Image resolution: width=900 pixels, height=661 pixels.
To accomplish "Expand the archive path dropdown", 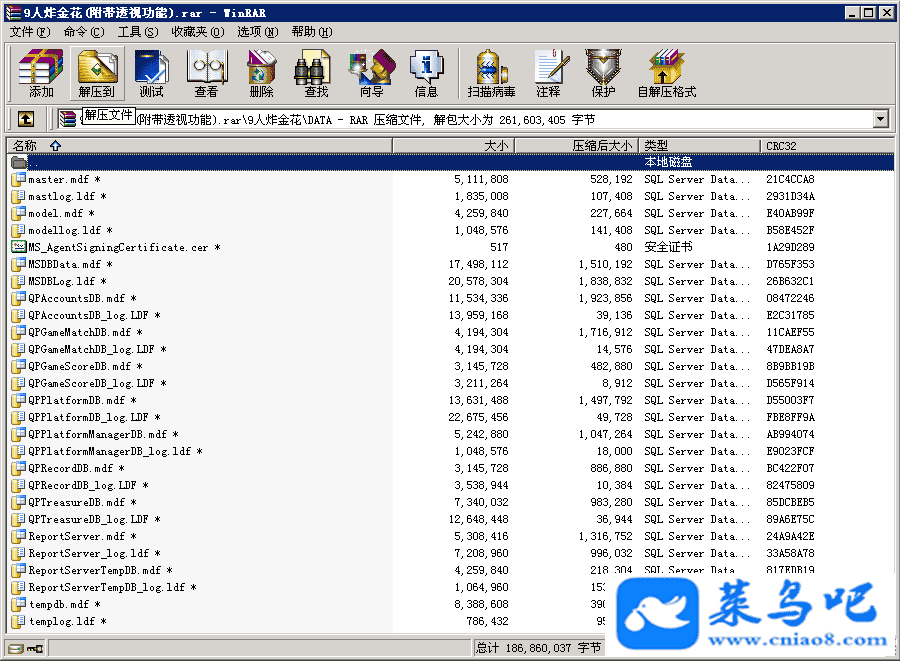I will (880, 119).
